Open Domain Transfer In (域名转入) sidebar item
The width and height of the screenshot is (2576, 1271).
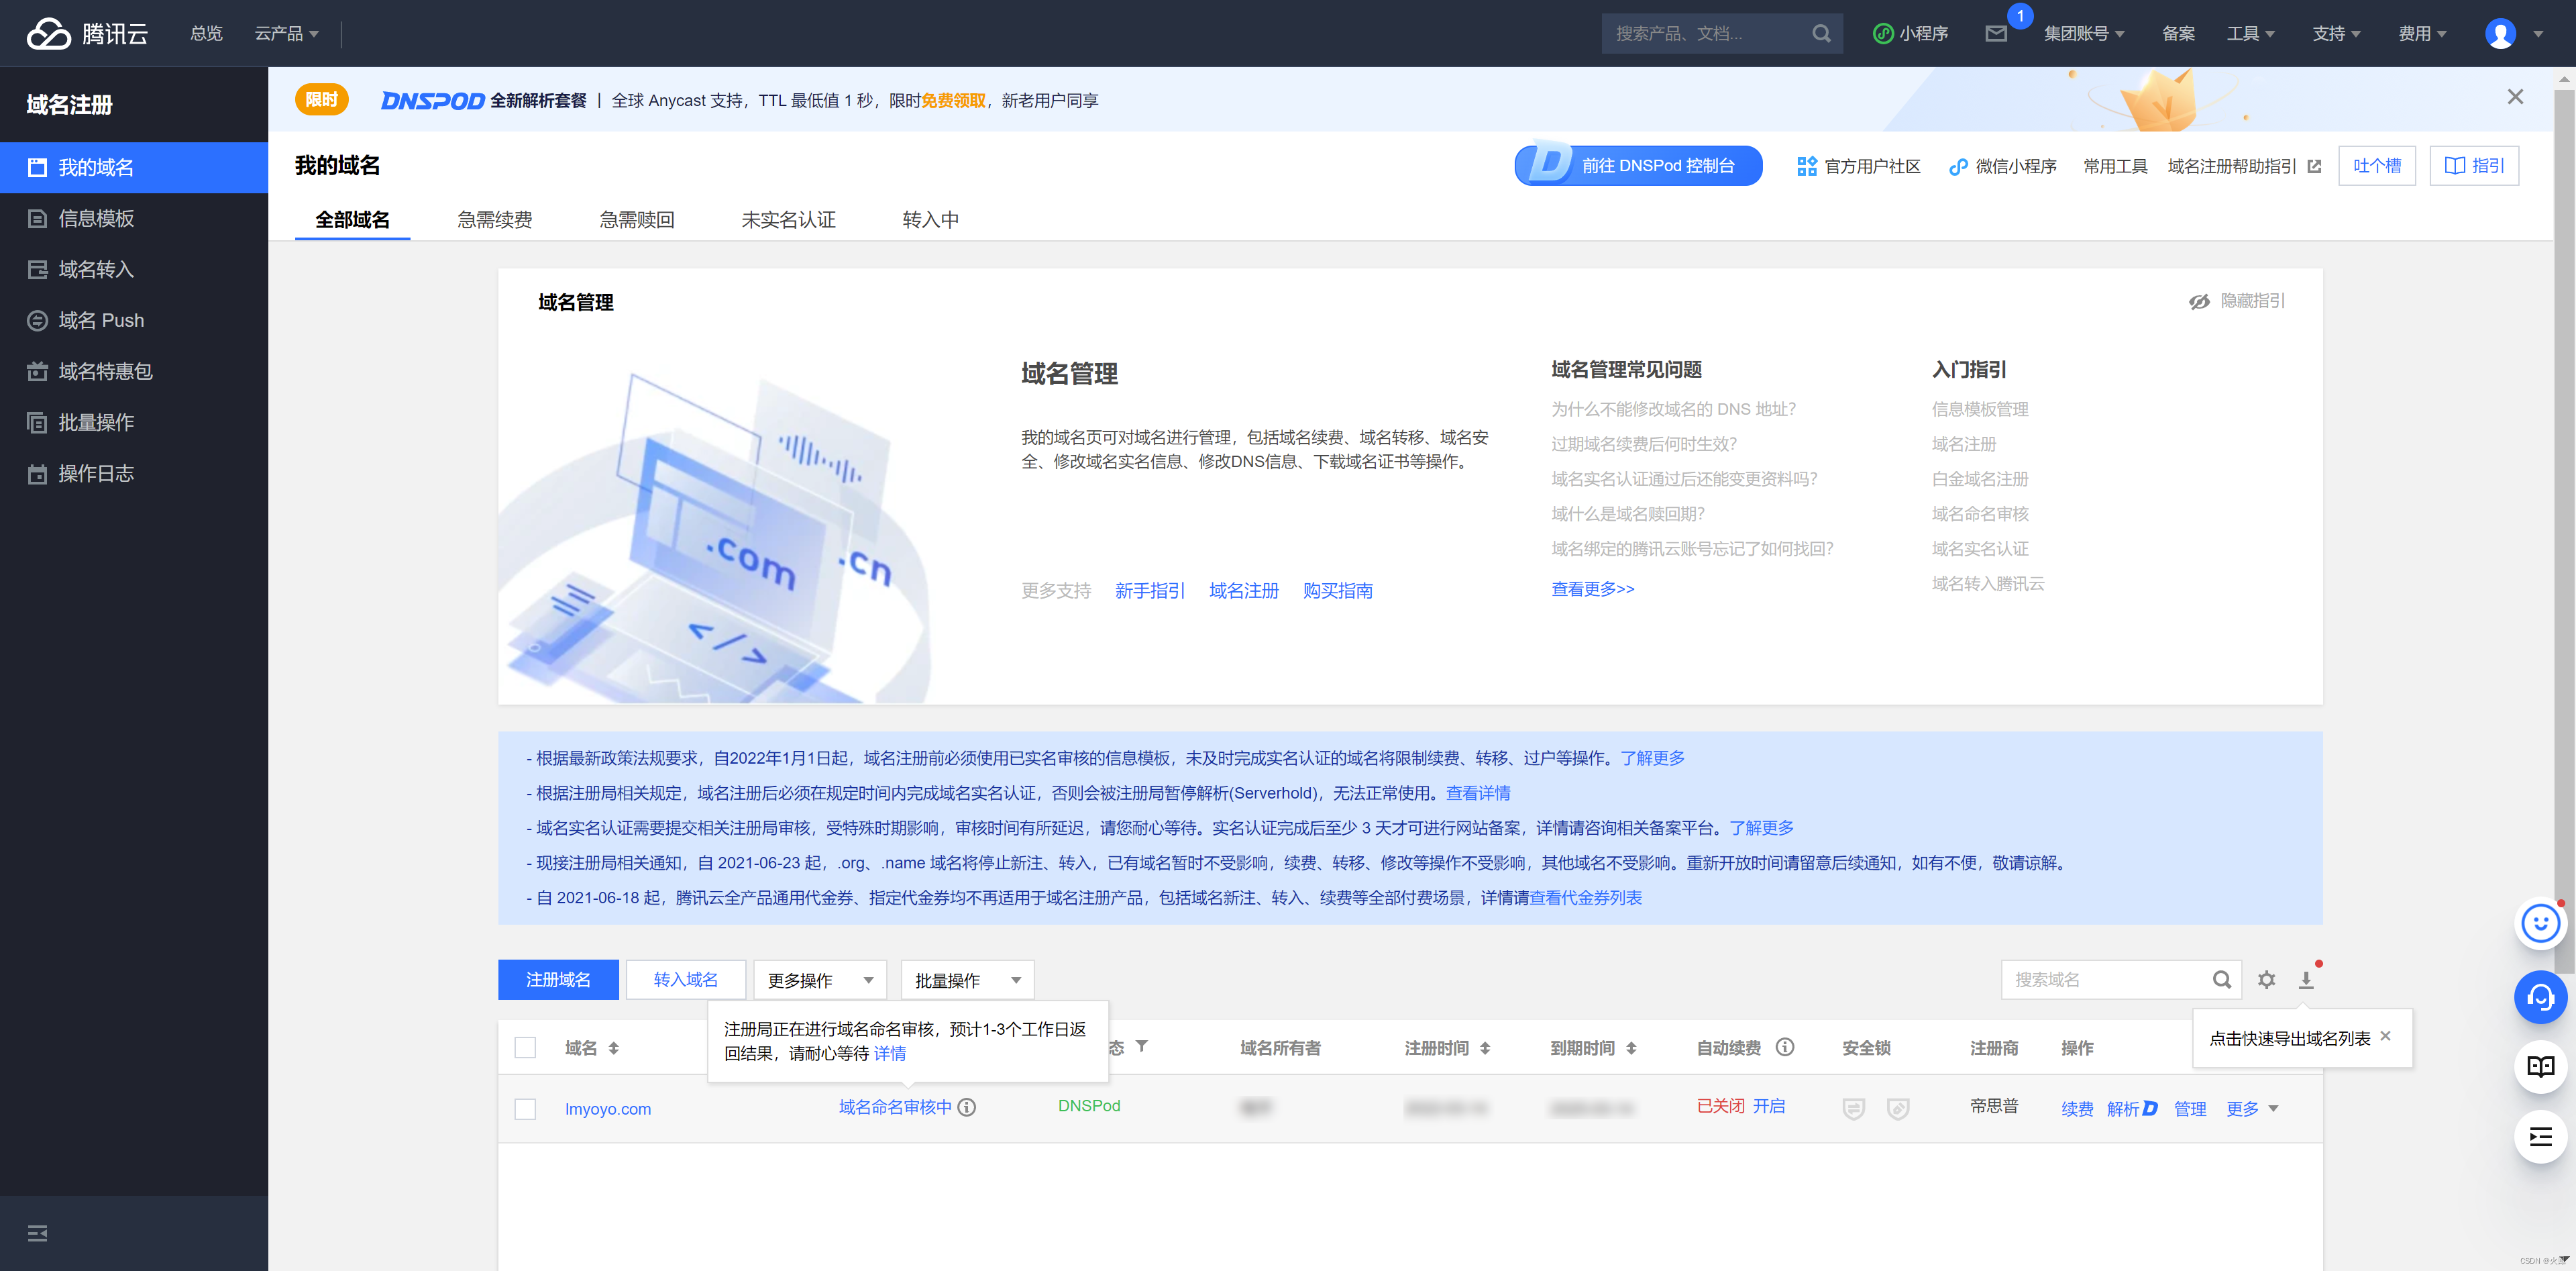click(134, 269)
